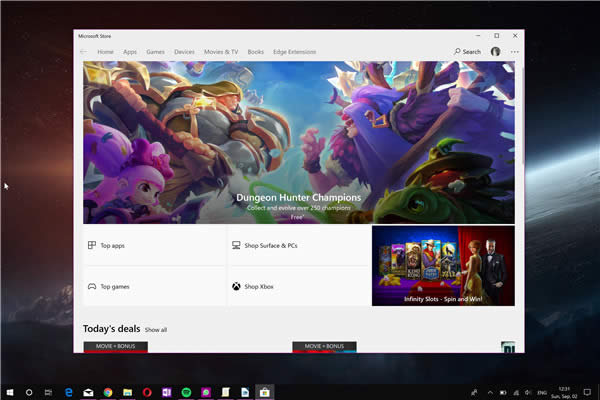Open the Search button in the Store
This screenshot has width=600, height=400.
pyautogui.click(x=467, y=52)
